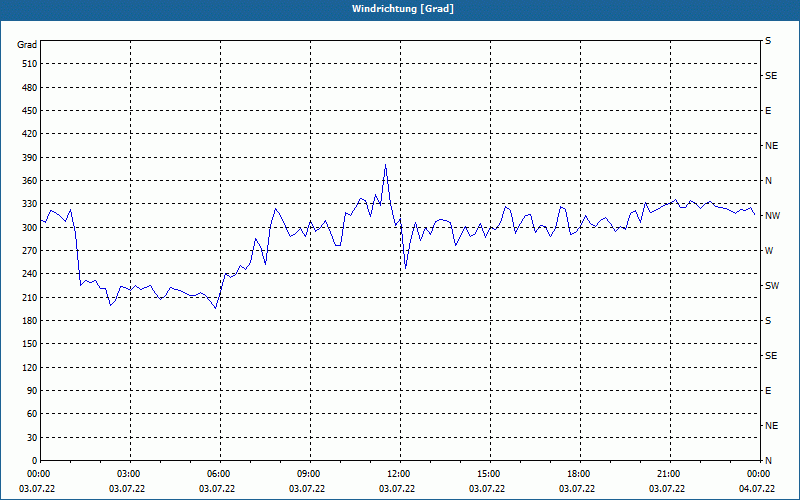Pick the 15:00 time axis label
This screenshot has height=500, width=800.
[x=489, y=474]
